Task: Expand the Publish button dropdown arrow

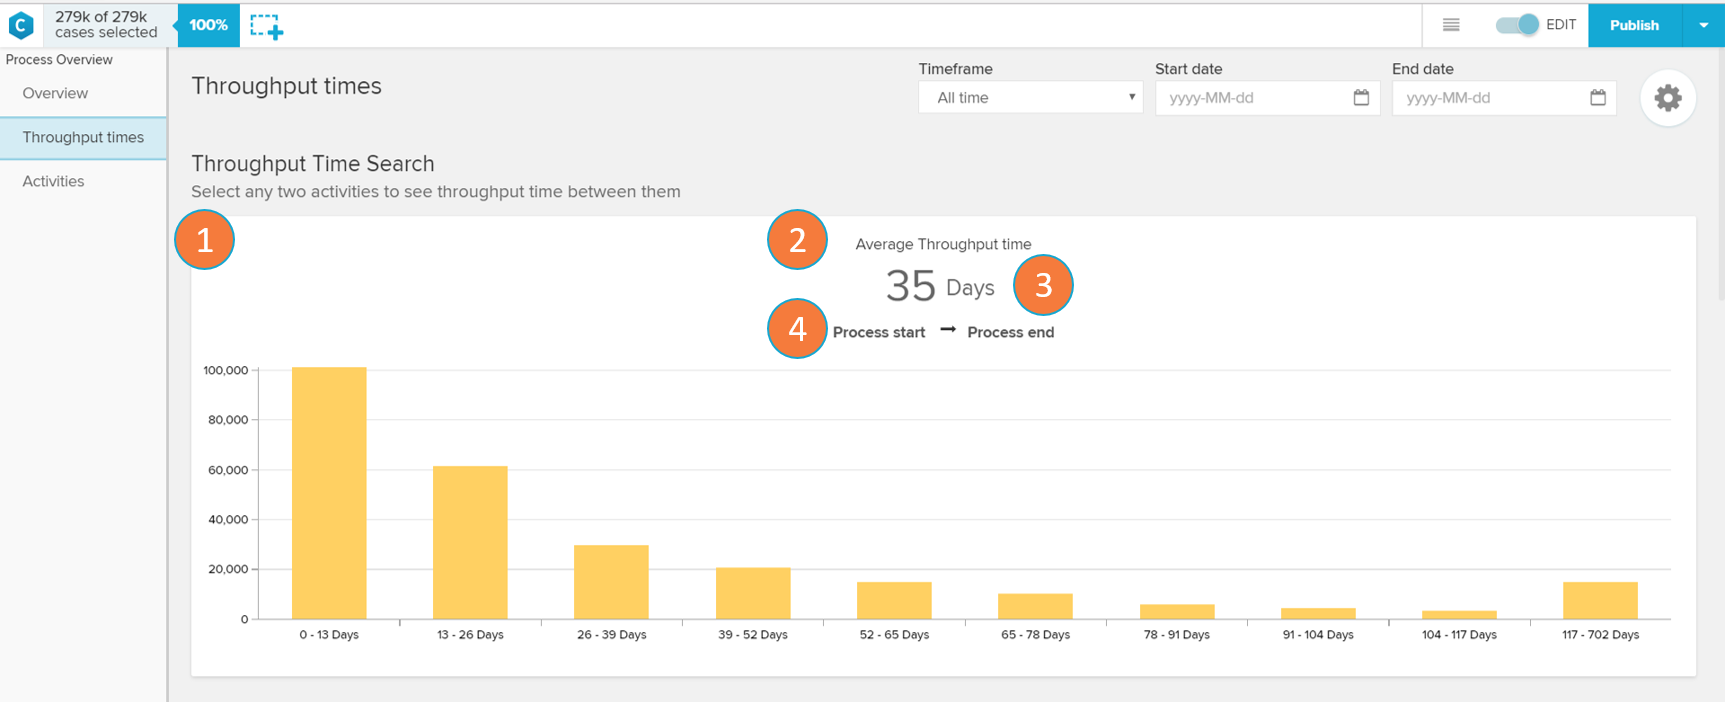Action: (1703, 25)
